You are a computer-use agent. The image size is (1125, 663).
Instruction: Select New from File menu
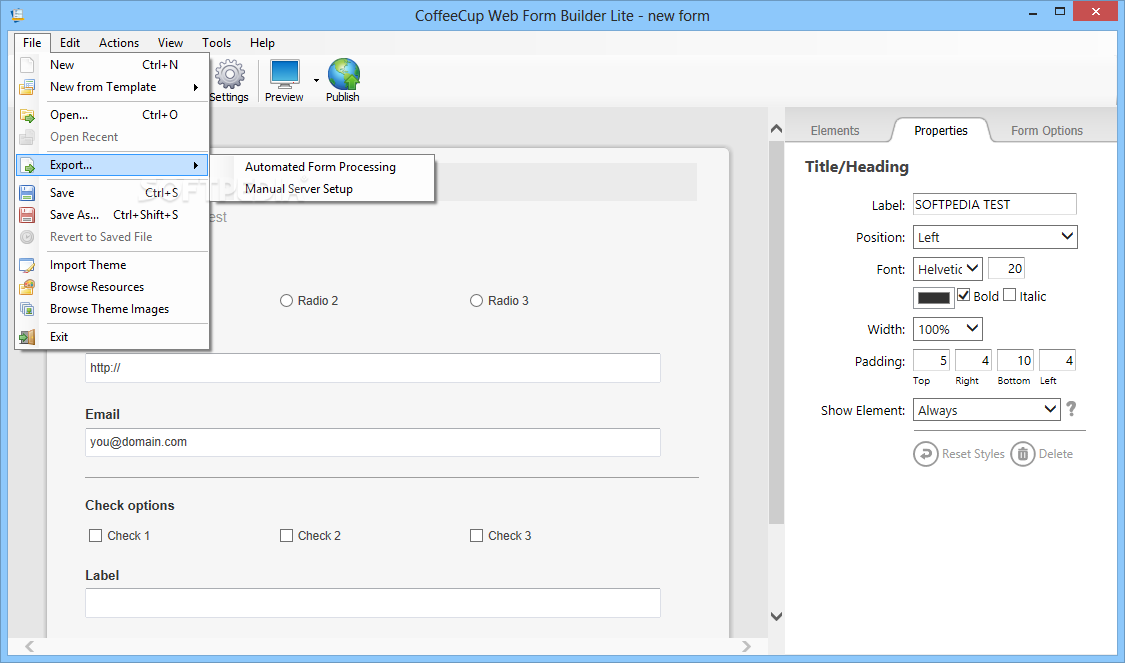tap(113, 65)
